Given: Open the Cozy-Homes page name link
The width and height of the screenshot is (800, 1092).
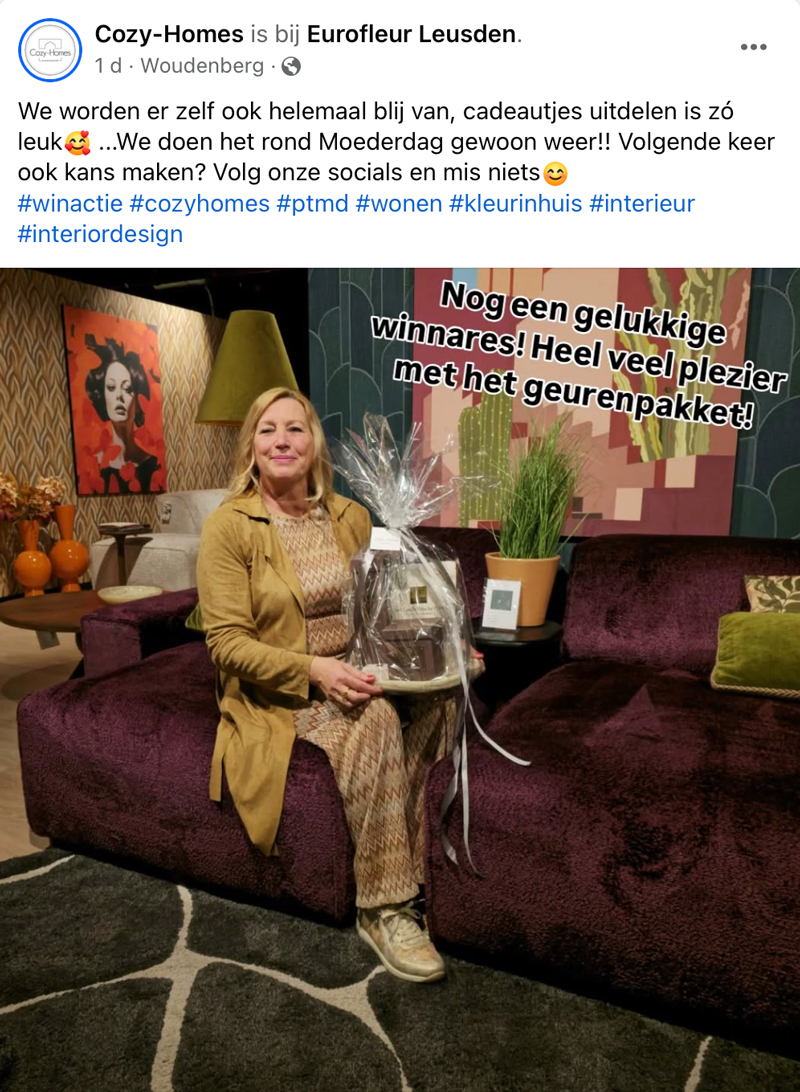Looking at the screenshot, I should 169,33.
